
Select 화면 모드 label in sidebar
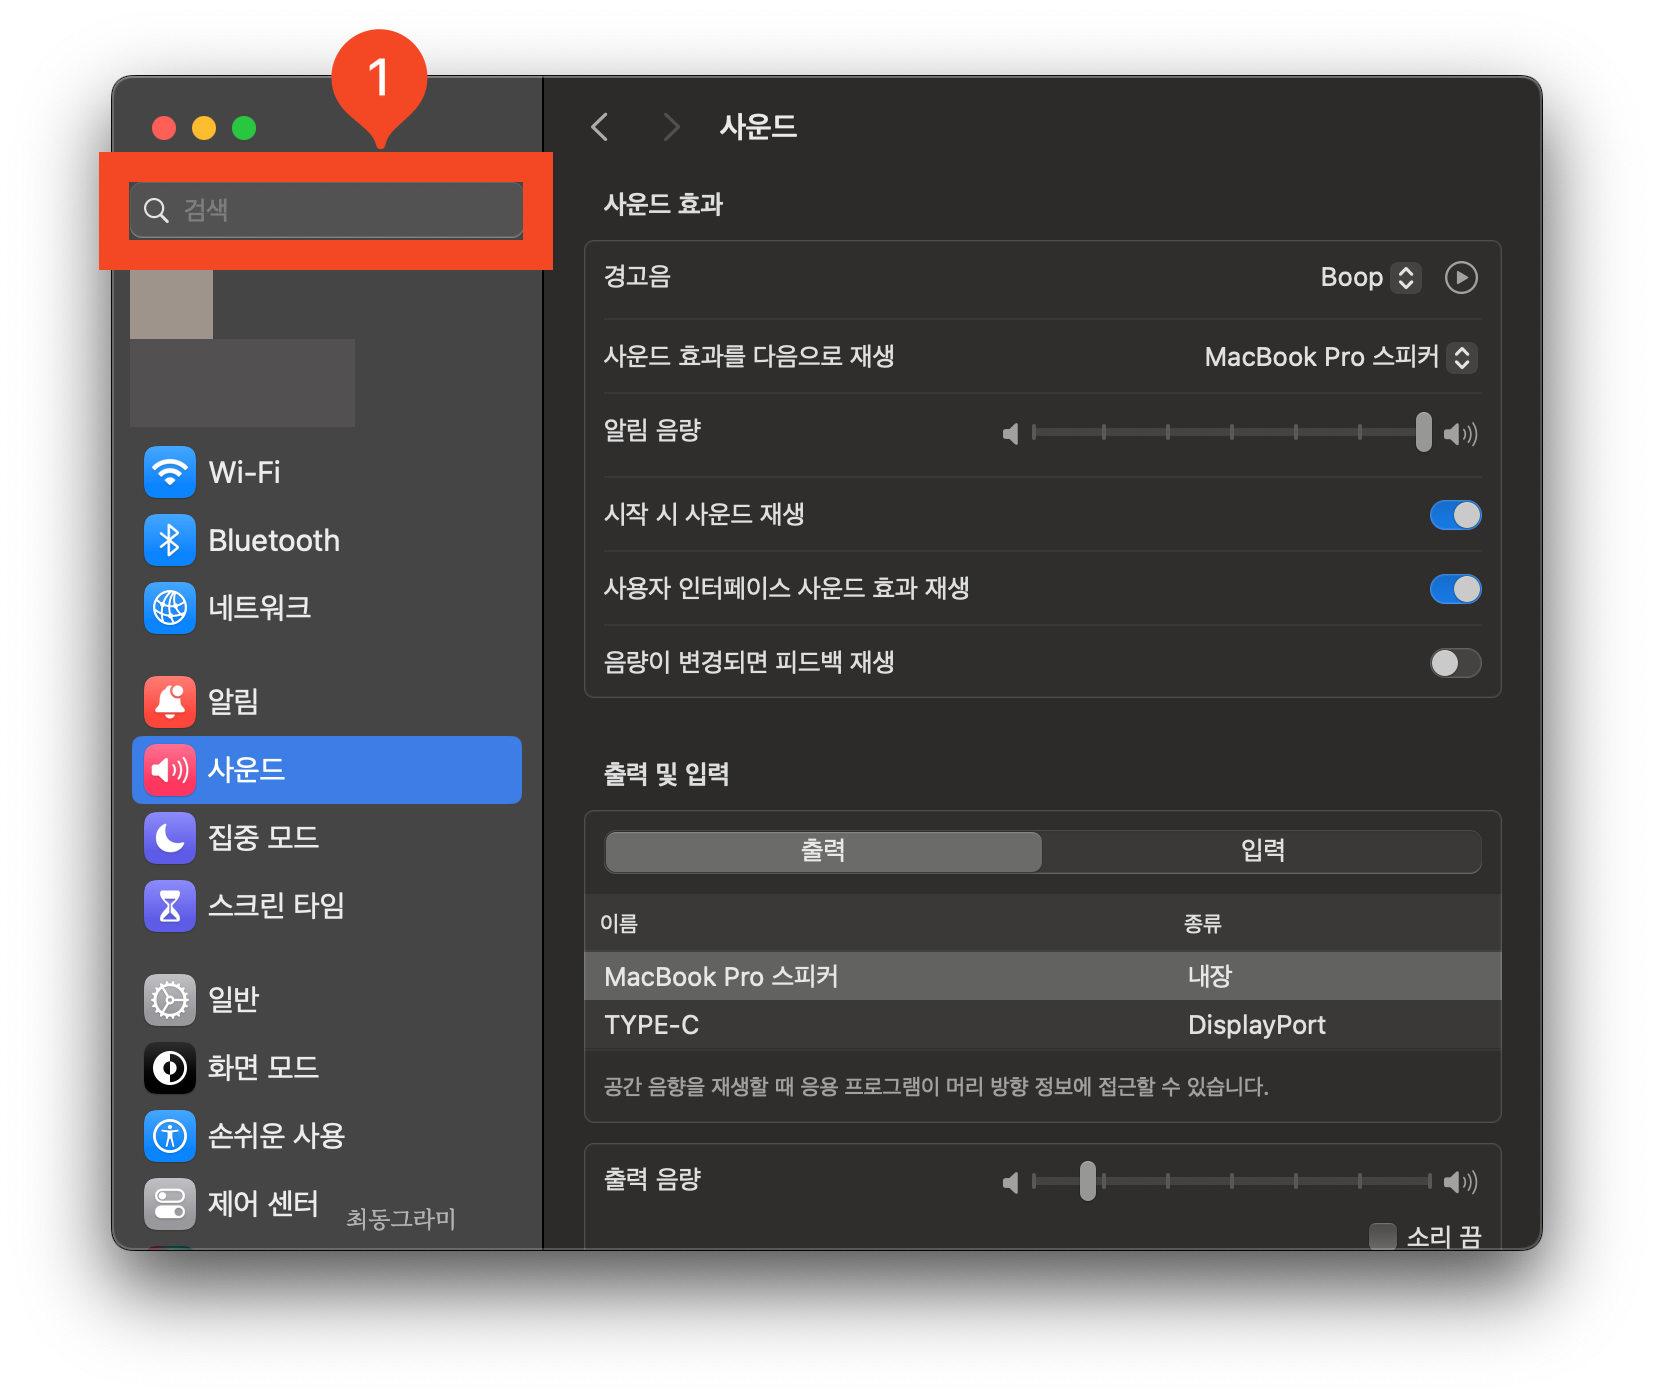tap(263, 1068)
